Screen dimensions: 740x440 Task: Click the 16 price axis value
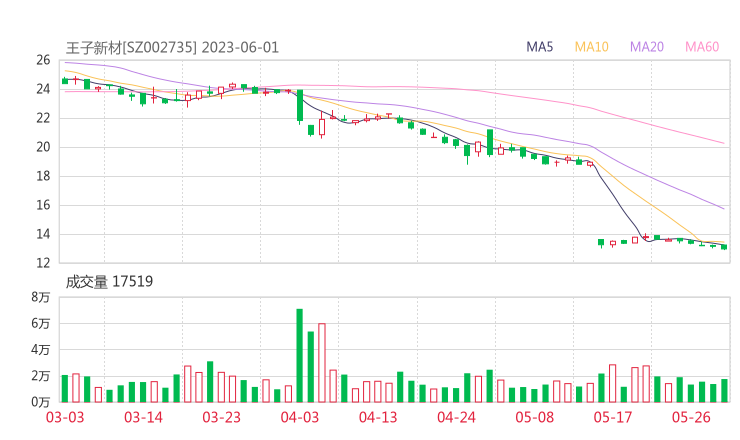click(x=43, y=205)
